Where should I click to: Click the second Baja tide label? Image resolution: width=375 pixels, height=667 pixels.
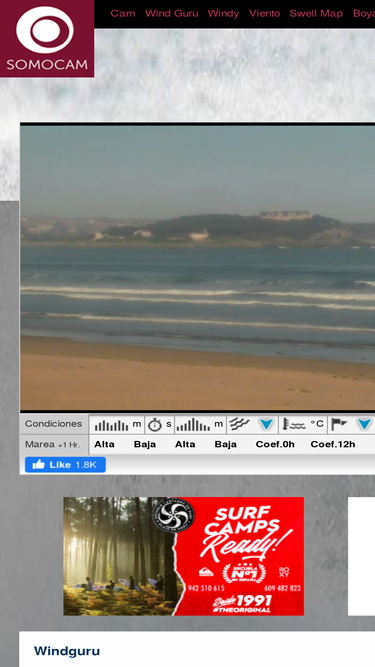(x=226, y=445)
